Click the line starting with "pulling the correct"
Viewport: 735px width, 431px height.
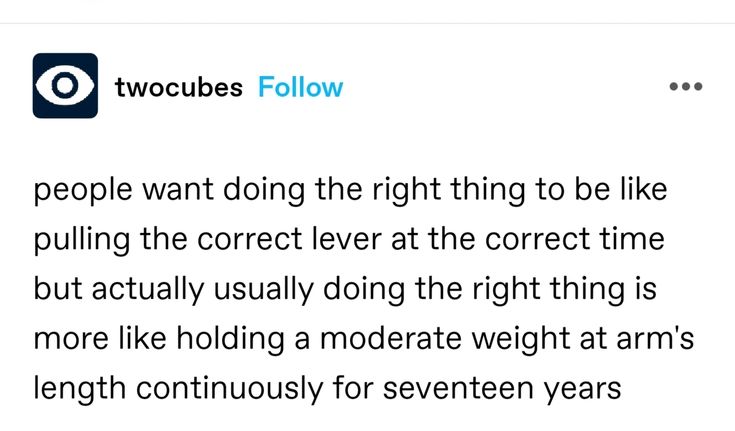350,240
